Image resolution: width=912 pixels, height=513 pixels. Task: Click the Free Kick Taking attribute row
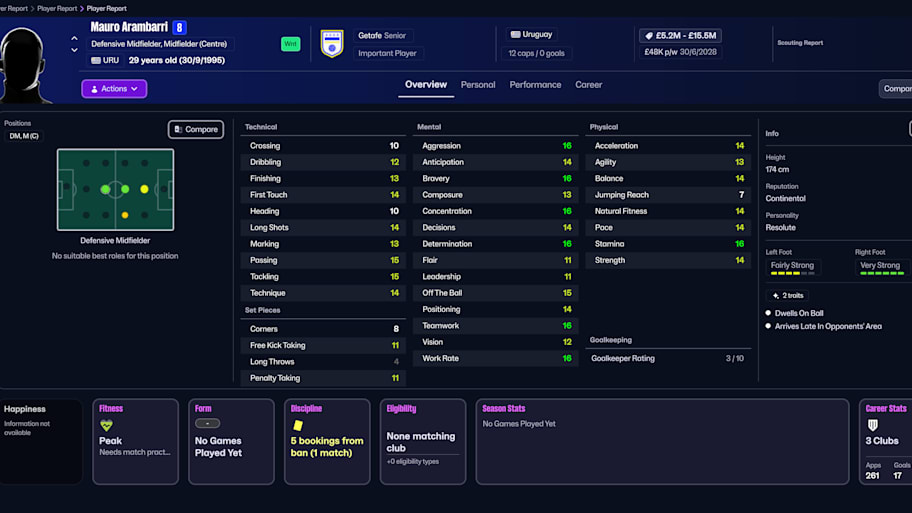click(x=323, y=345)
